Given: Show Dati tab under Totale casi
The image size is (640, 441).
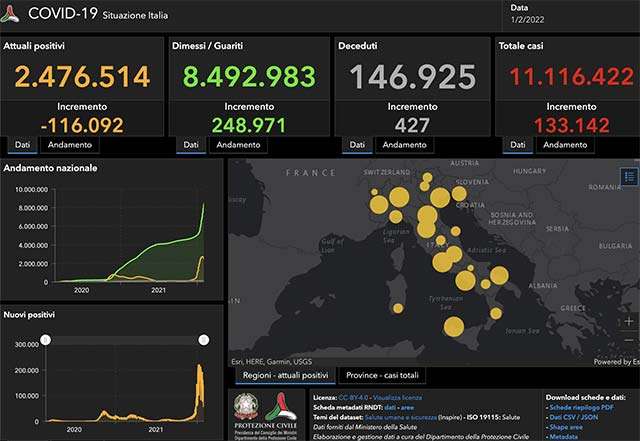Looking at the screenshot, I should (516, 145).
